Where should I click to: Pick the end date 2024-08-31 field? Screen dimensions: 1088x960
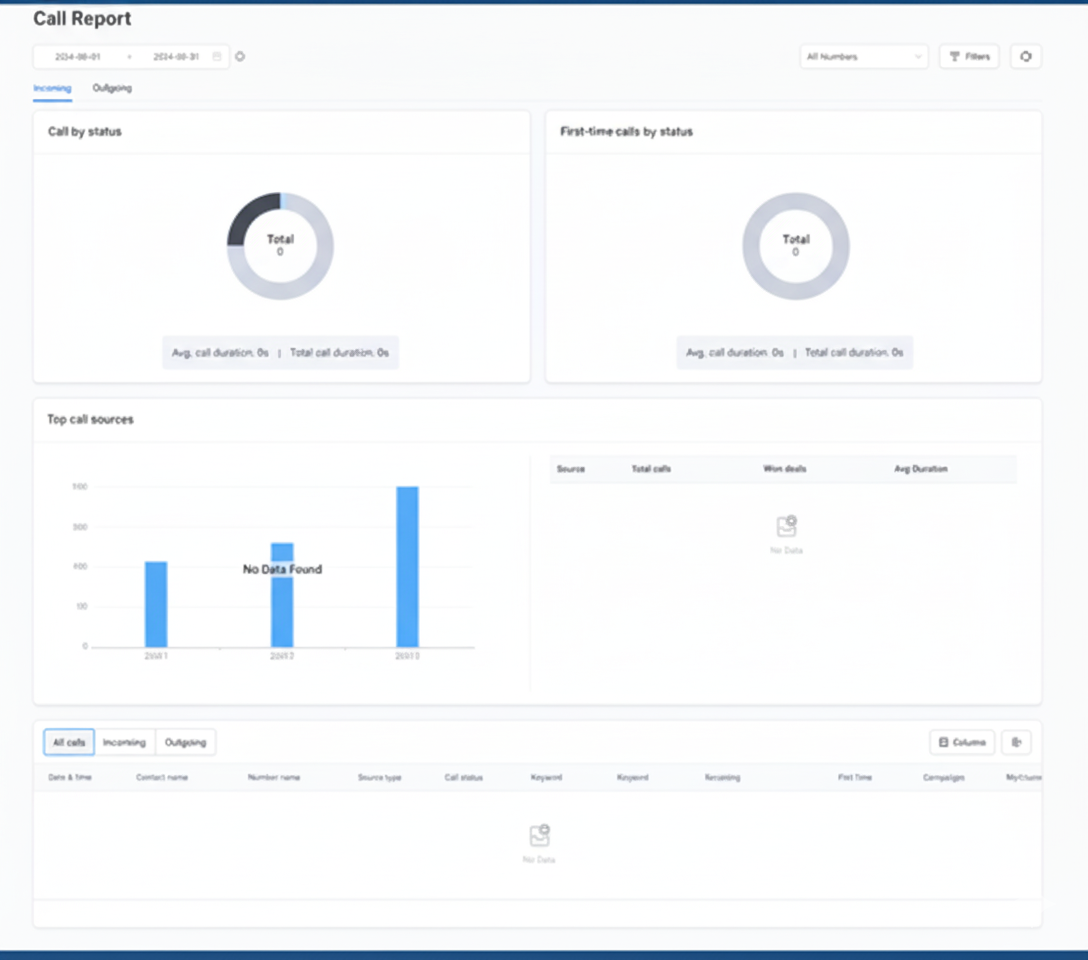pyautogui.click(x=175, y=57)
